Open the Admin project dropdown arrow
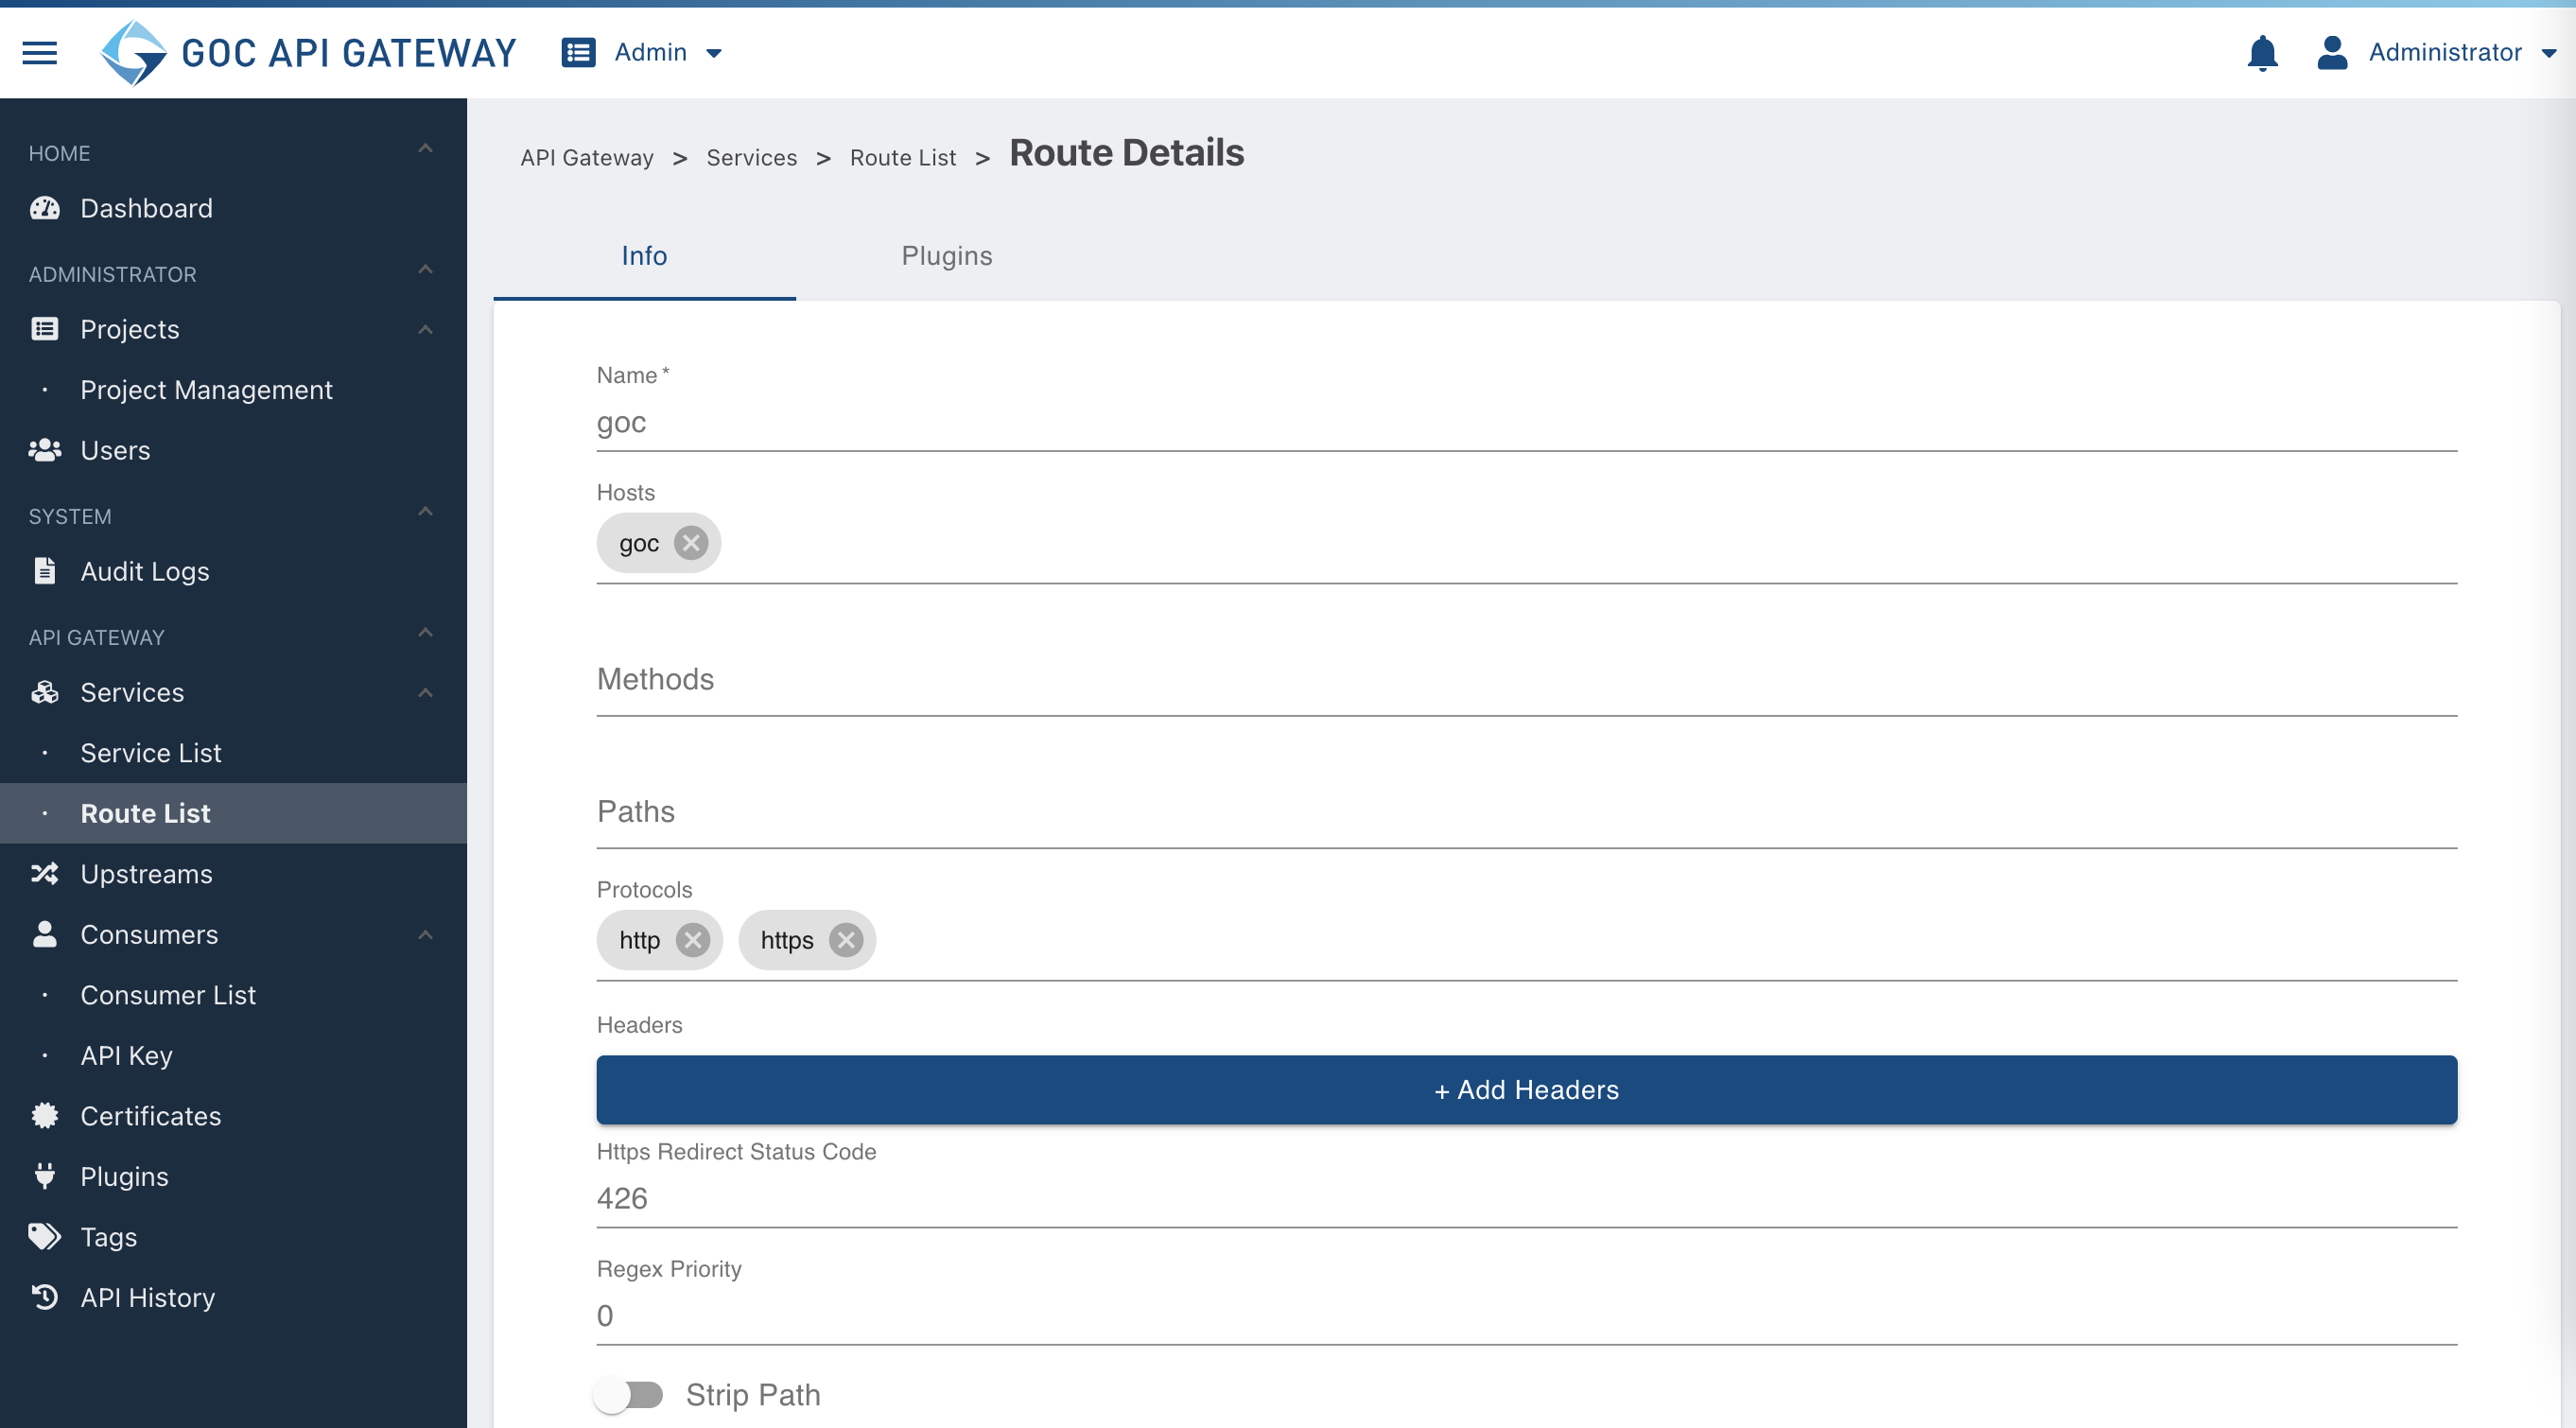The height and width of the screenshot is (1428, 2576). (x=714, y=53)
